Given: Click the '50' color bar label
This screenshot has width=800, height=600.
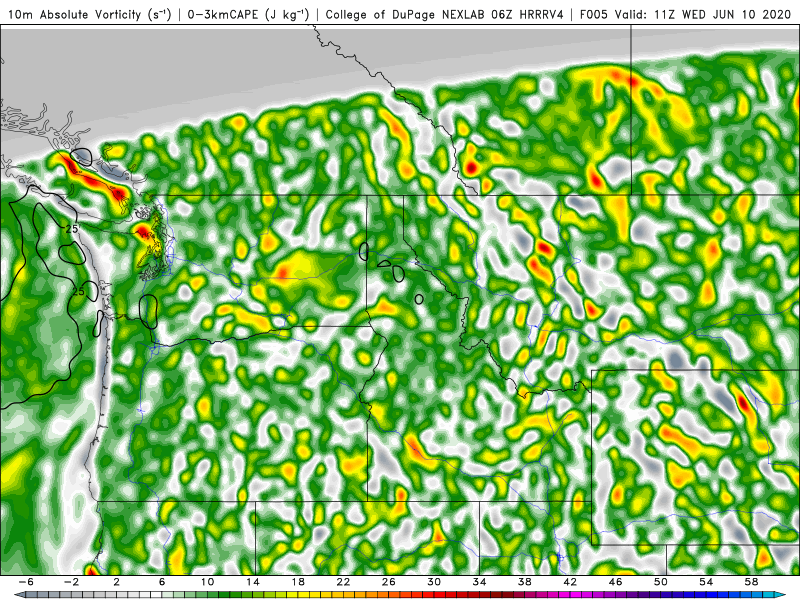Looking at the screenshot, I should pyautogui.click(x=661, y=582).
